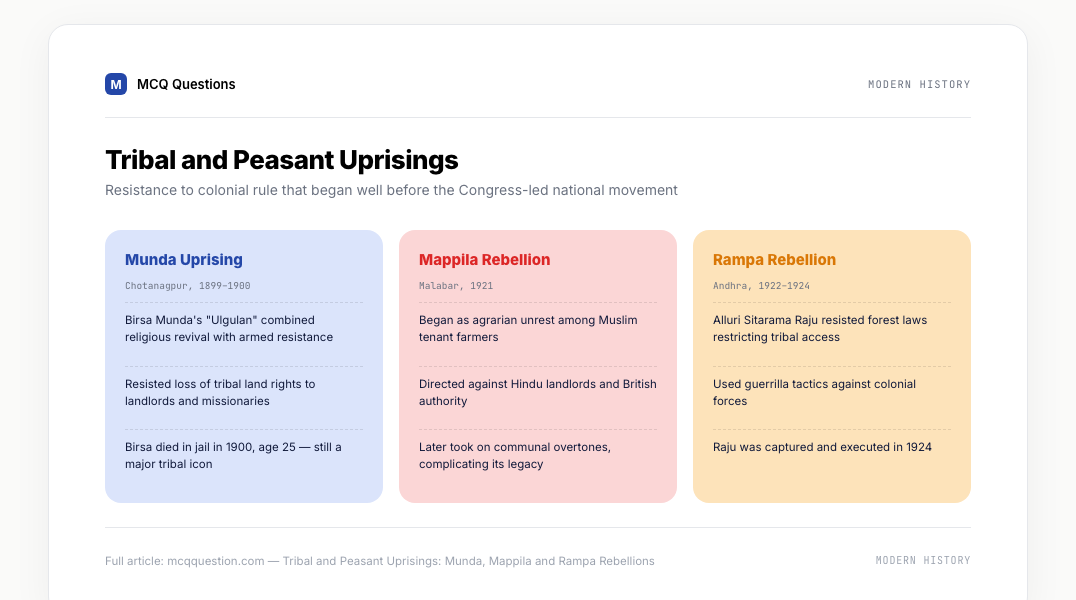The image size is (1076, 600).
Task: Select the Andhra, 1922-1924 subtitle
Action: (x=761, y=286)
